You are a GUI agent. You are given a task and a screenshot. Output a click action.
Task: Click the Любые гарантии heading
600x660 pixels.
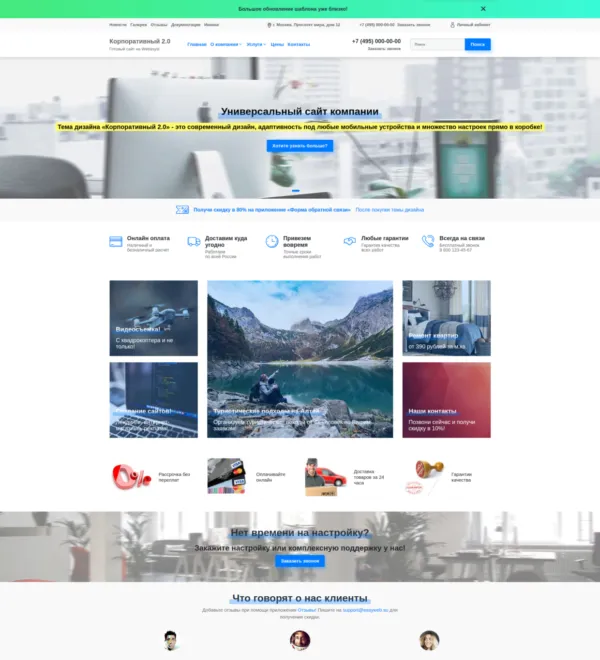(x=384, y=238)
